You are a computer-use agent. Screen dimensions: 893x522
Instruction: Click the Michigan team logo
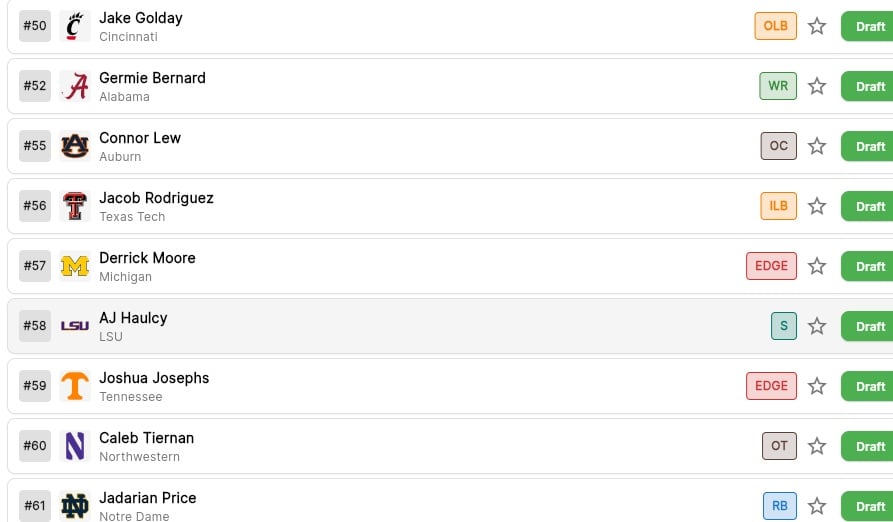[x=74, y=266]
